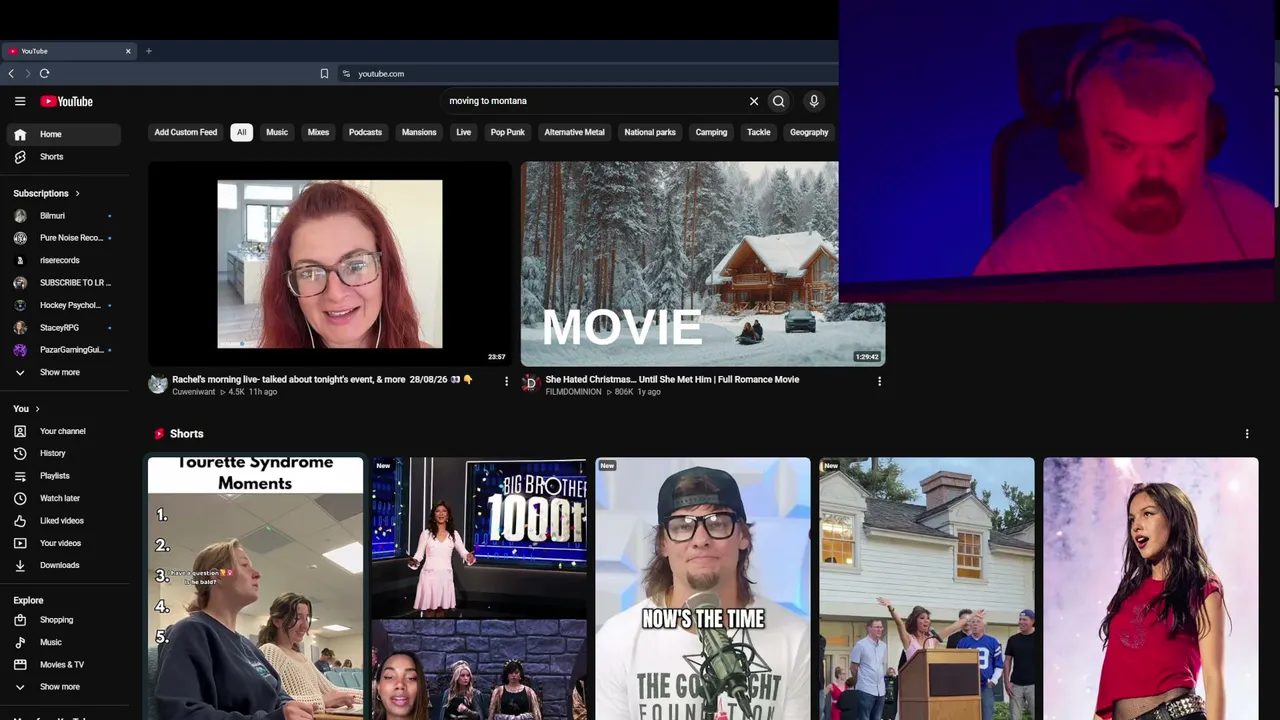Click the Add Custom Feed button
1280x720 pixels.
tap(186, 132)
